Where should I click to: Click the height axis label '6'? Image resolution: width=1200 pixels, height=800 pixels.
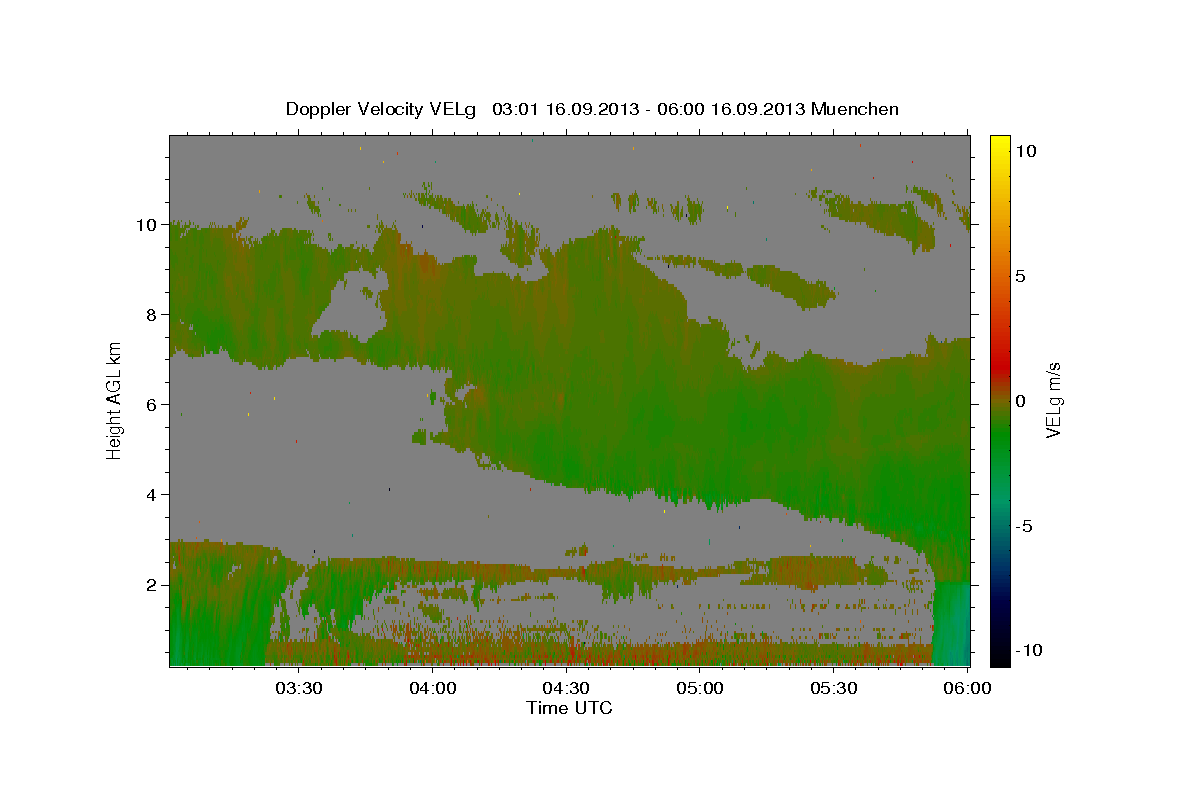[x=154, y=405]
